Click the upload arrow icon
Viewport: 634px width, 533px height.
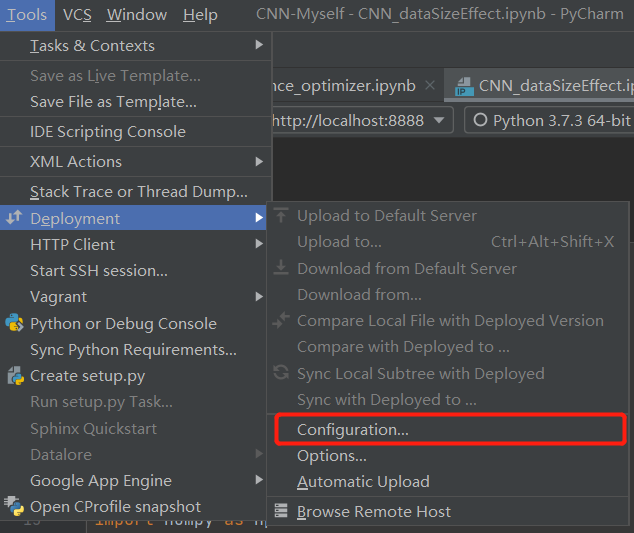pos(281,215)
